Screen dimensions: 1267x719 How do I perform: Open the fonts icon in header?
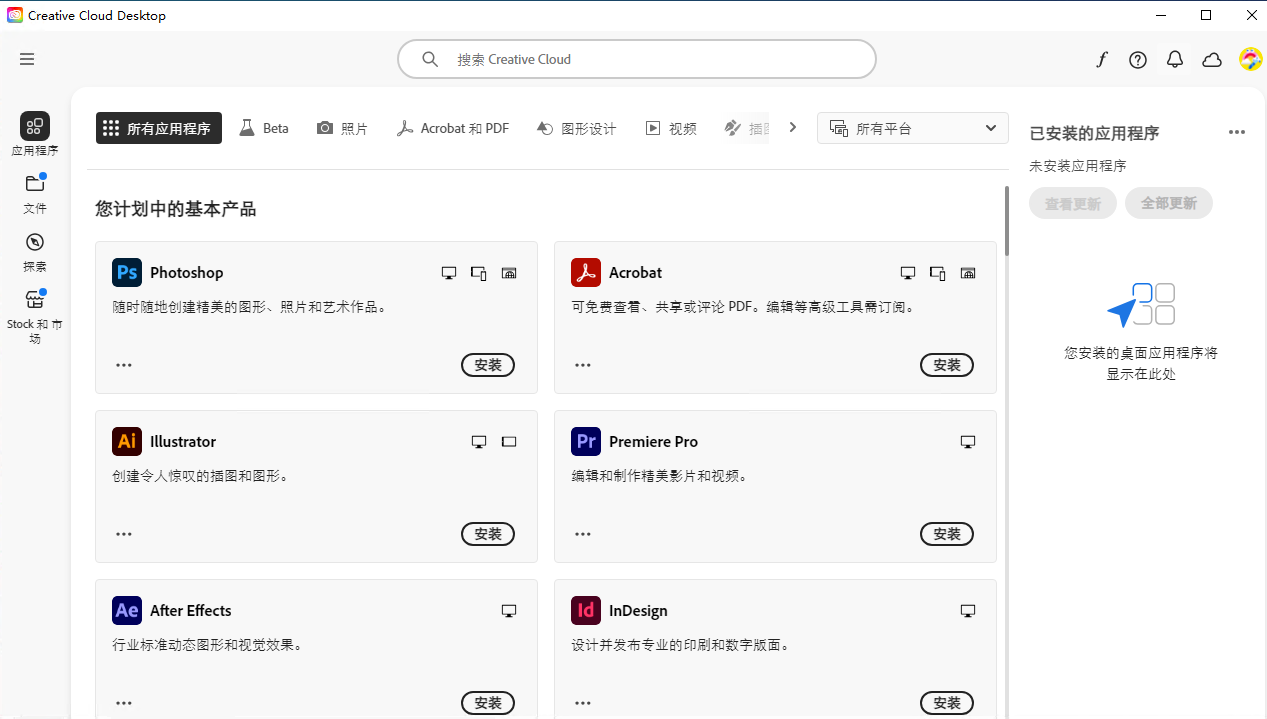click(x=1101, y=60)
